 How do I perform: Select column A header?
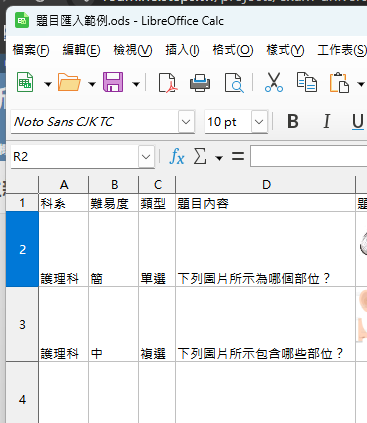[64, 185]
